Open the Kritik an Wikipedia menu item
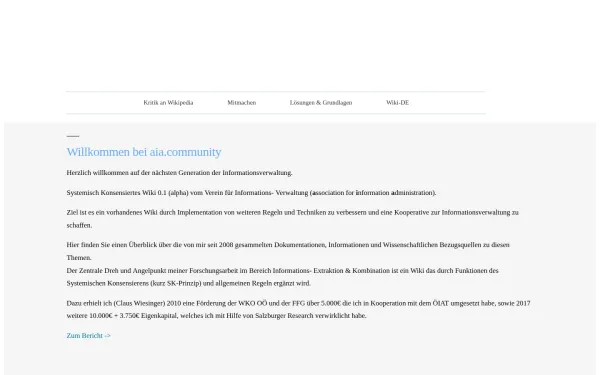Screen dimensions: 600x375 (168, 103)
